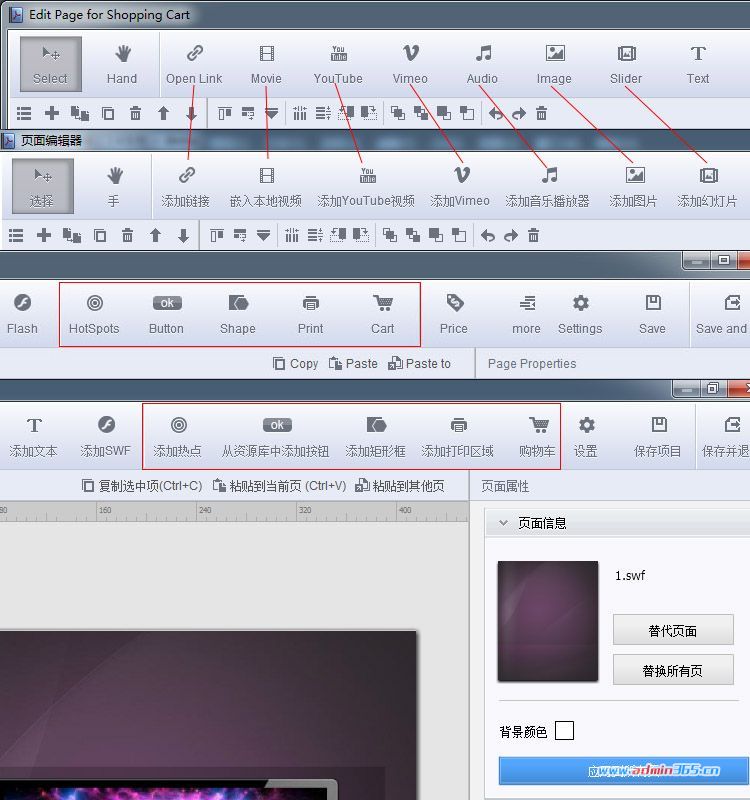Add a YouTube video via English toolbar
This screenshot has height=800, width=750.
(x=338, y=64)
